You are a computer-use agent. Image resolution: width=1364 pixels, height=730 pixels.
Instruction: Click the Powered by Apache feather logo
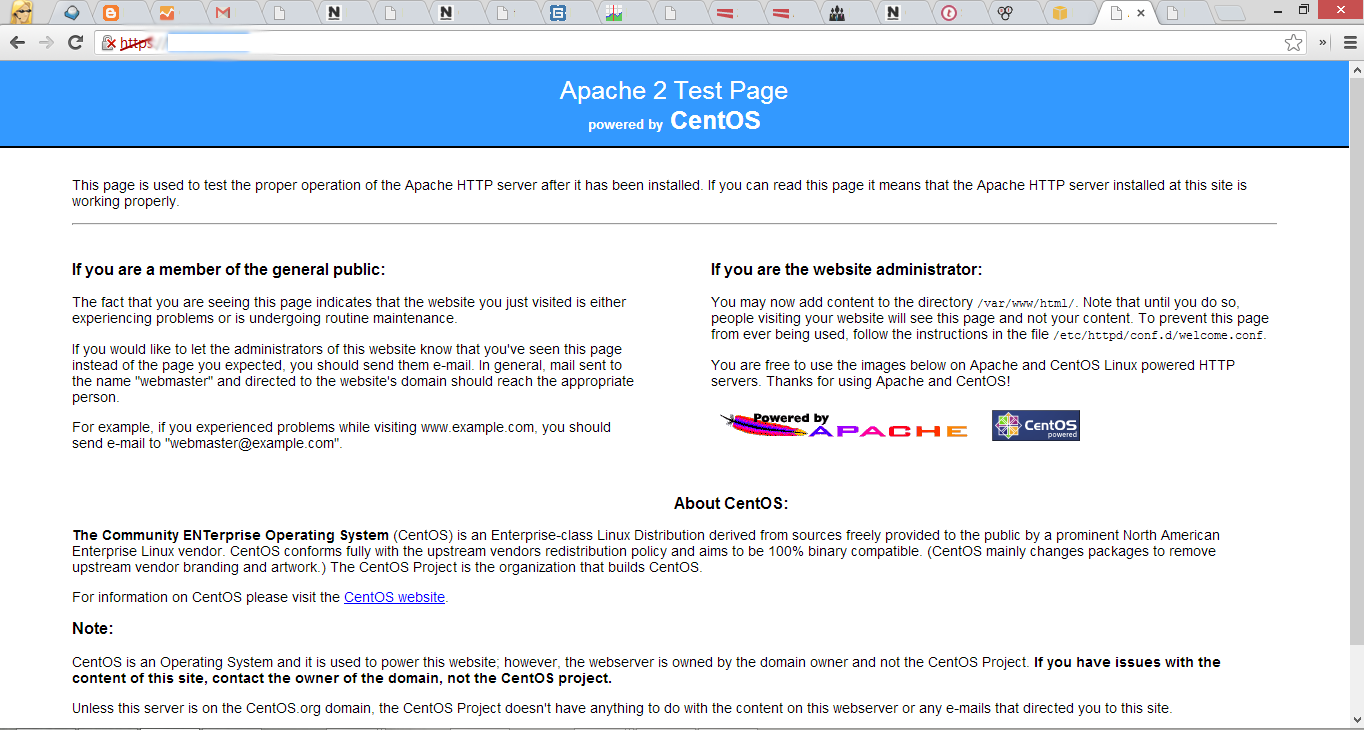tap(844, 425)
